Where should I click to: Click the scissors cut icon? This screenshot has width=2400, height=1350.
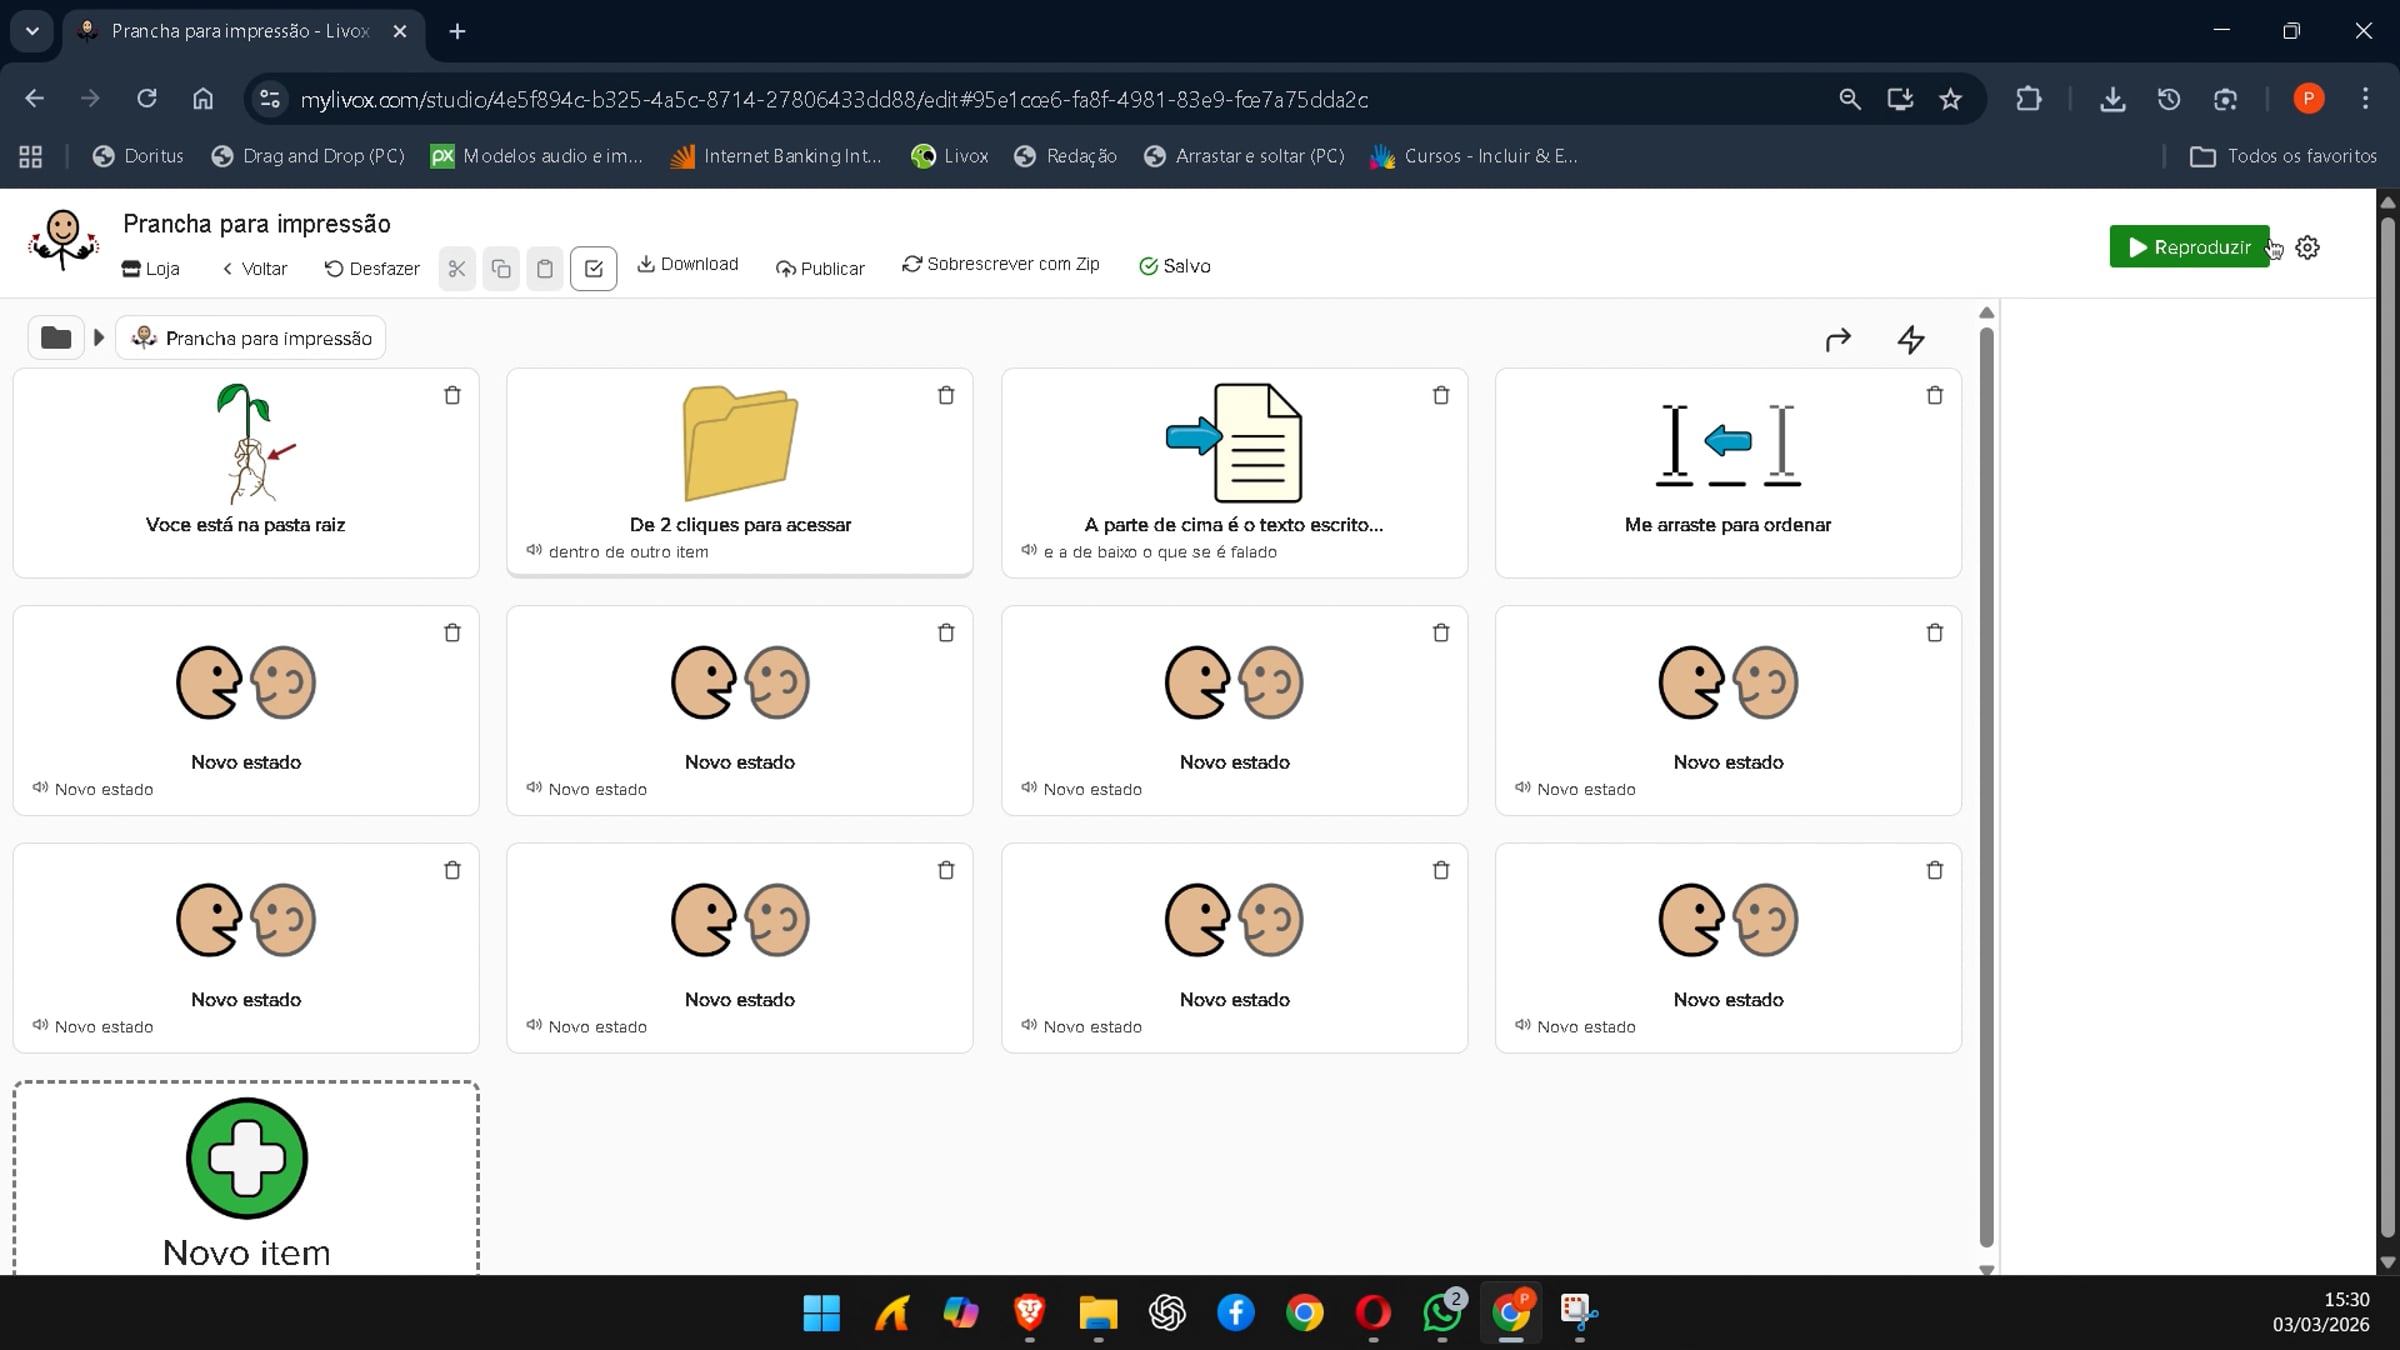click(457, 268)
